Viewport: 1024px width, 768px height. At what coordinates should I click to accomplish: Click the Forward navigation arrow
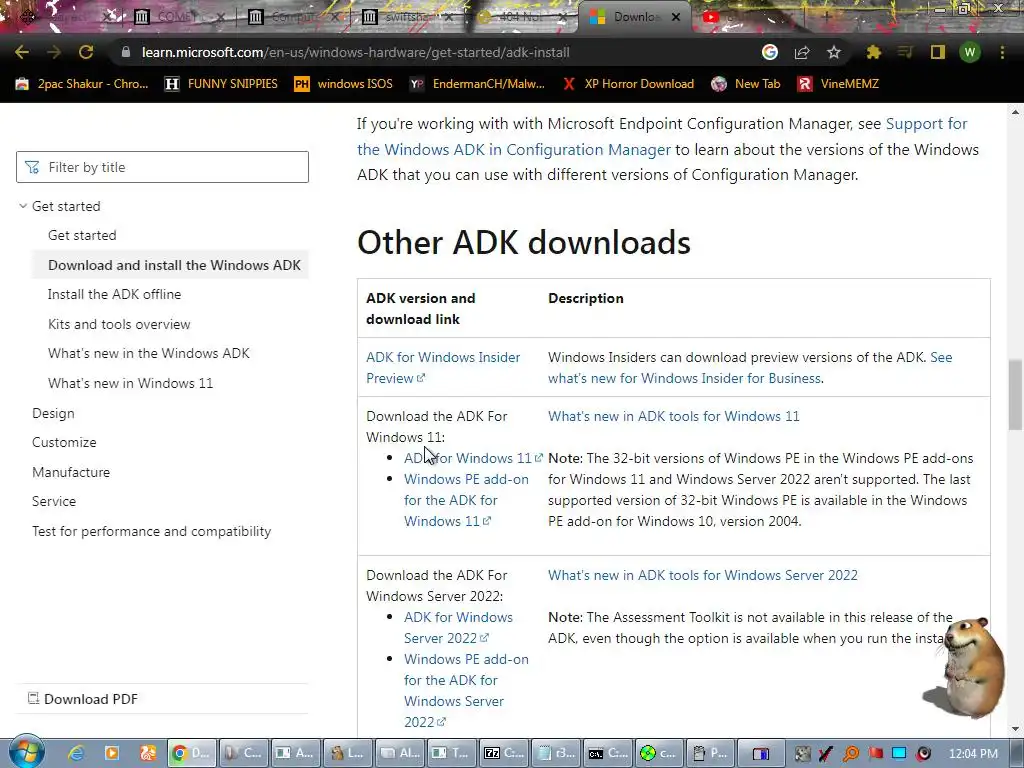tap(54, 52)
